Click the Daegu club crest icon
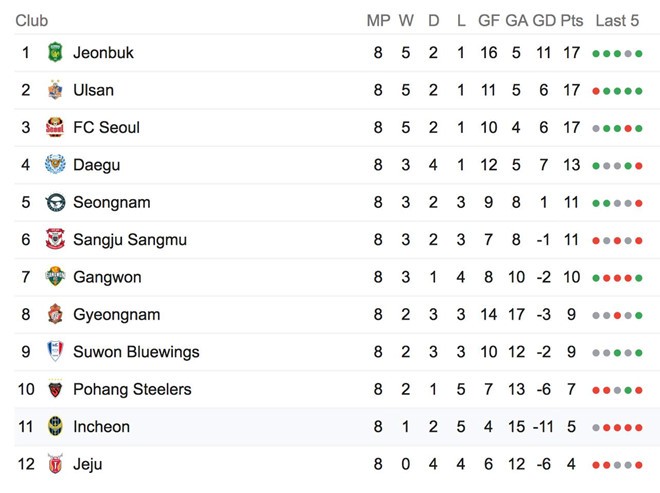The width and height of the screenshot is (660, 493). (55, 165)
